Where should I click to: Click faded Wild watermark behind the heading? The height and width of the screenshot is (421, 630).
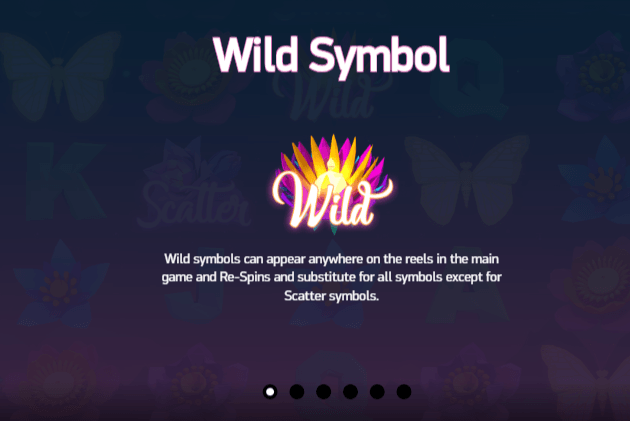(331, 94)
